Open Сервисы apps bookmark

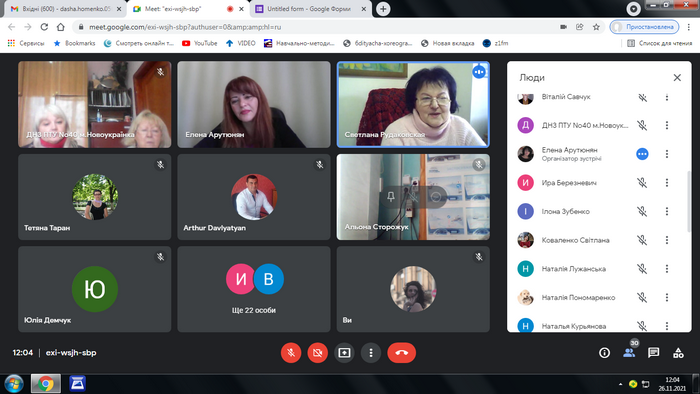[26, 43]
